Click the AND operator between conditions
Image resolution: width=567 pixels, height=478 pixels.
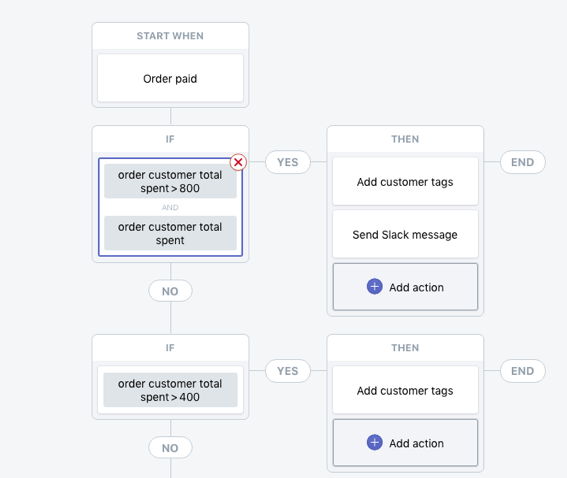tap(170, 208)
